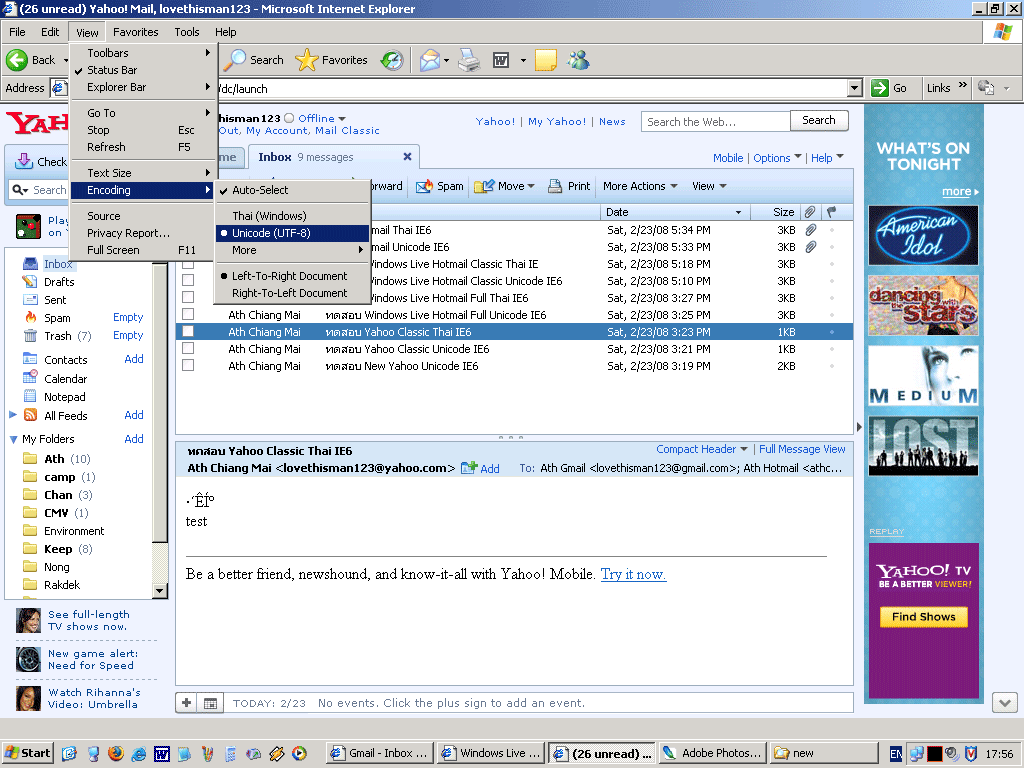Click the green Go arrow icon

[880, 88]
